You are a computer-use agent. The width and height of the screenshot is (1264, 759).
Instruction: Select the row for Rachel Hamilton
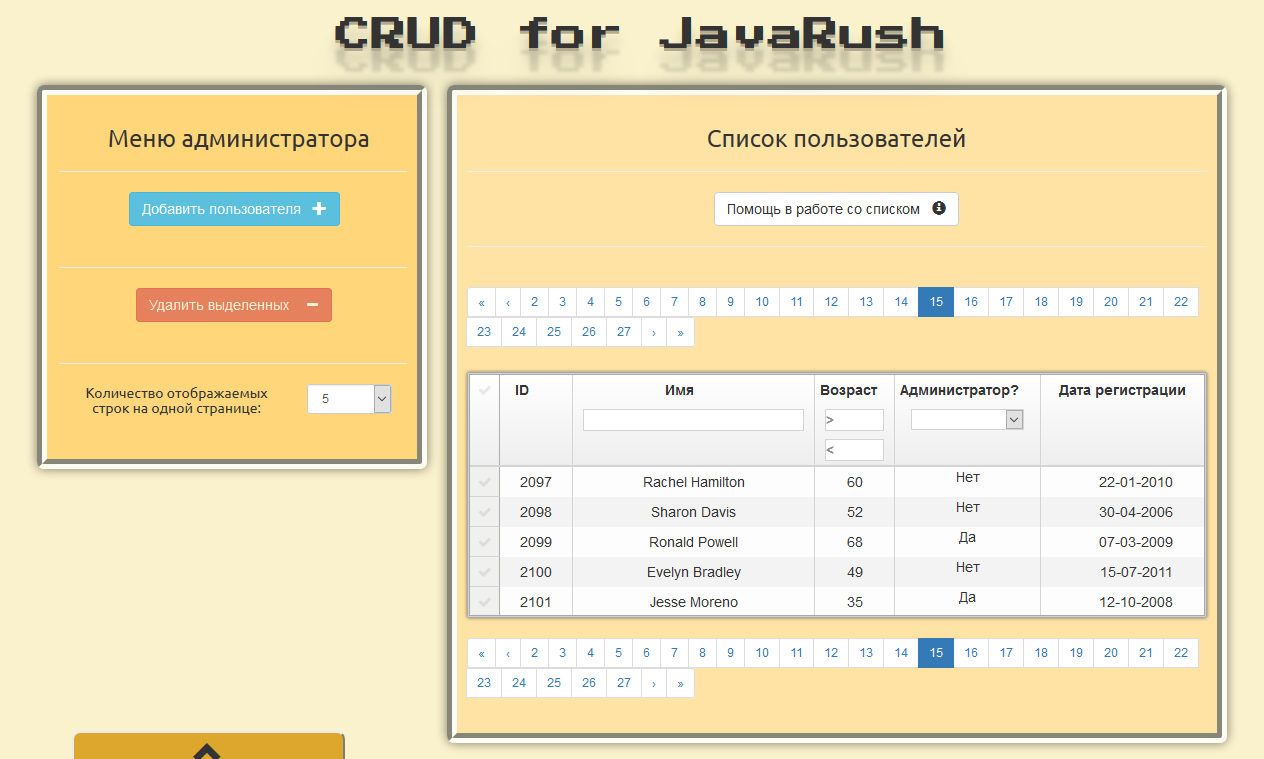coord(485,482)
